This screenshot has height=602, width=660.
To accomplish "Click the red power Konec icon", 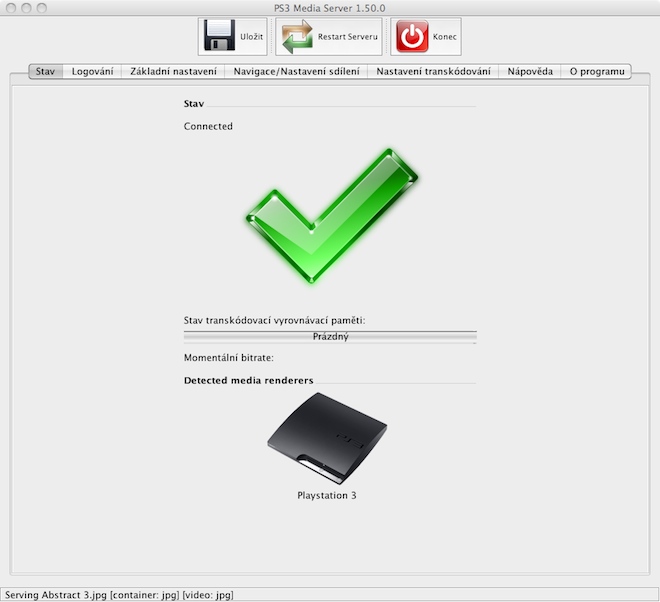I will [412, 36].
